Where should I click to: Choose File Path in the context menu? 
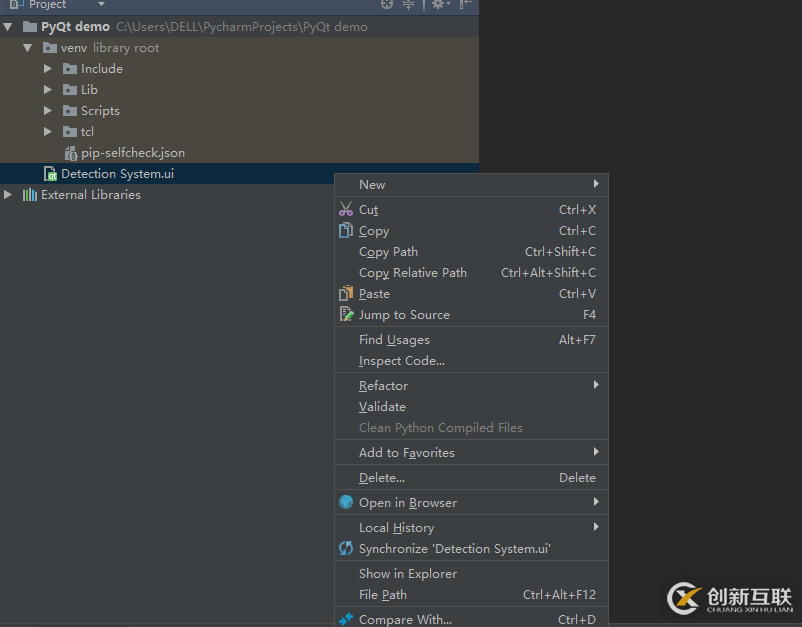471,595
